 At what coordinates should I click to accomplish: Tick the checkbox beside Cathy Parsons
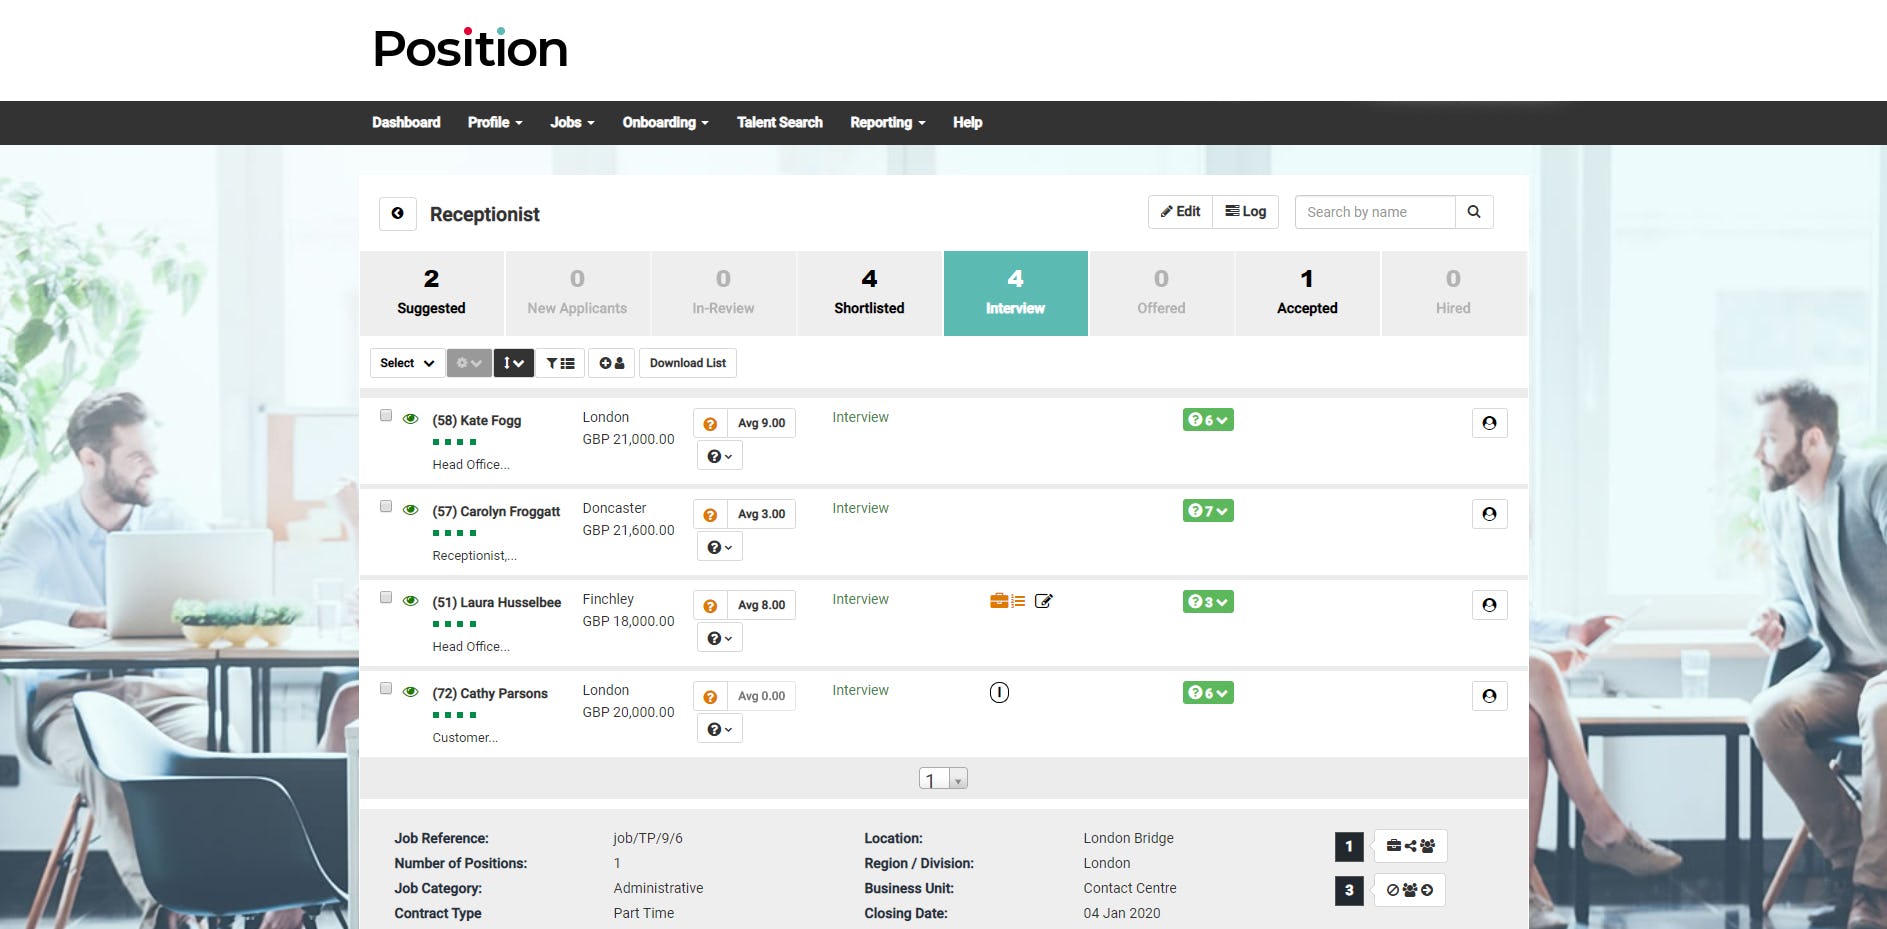point(385,688)
